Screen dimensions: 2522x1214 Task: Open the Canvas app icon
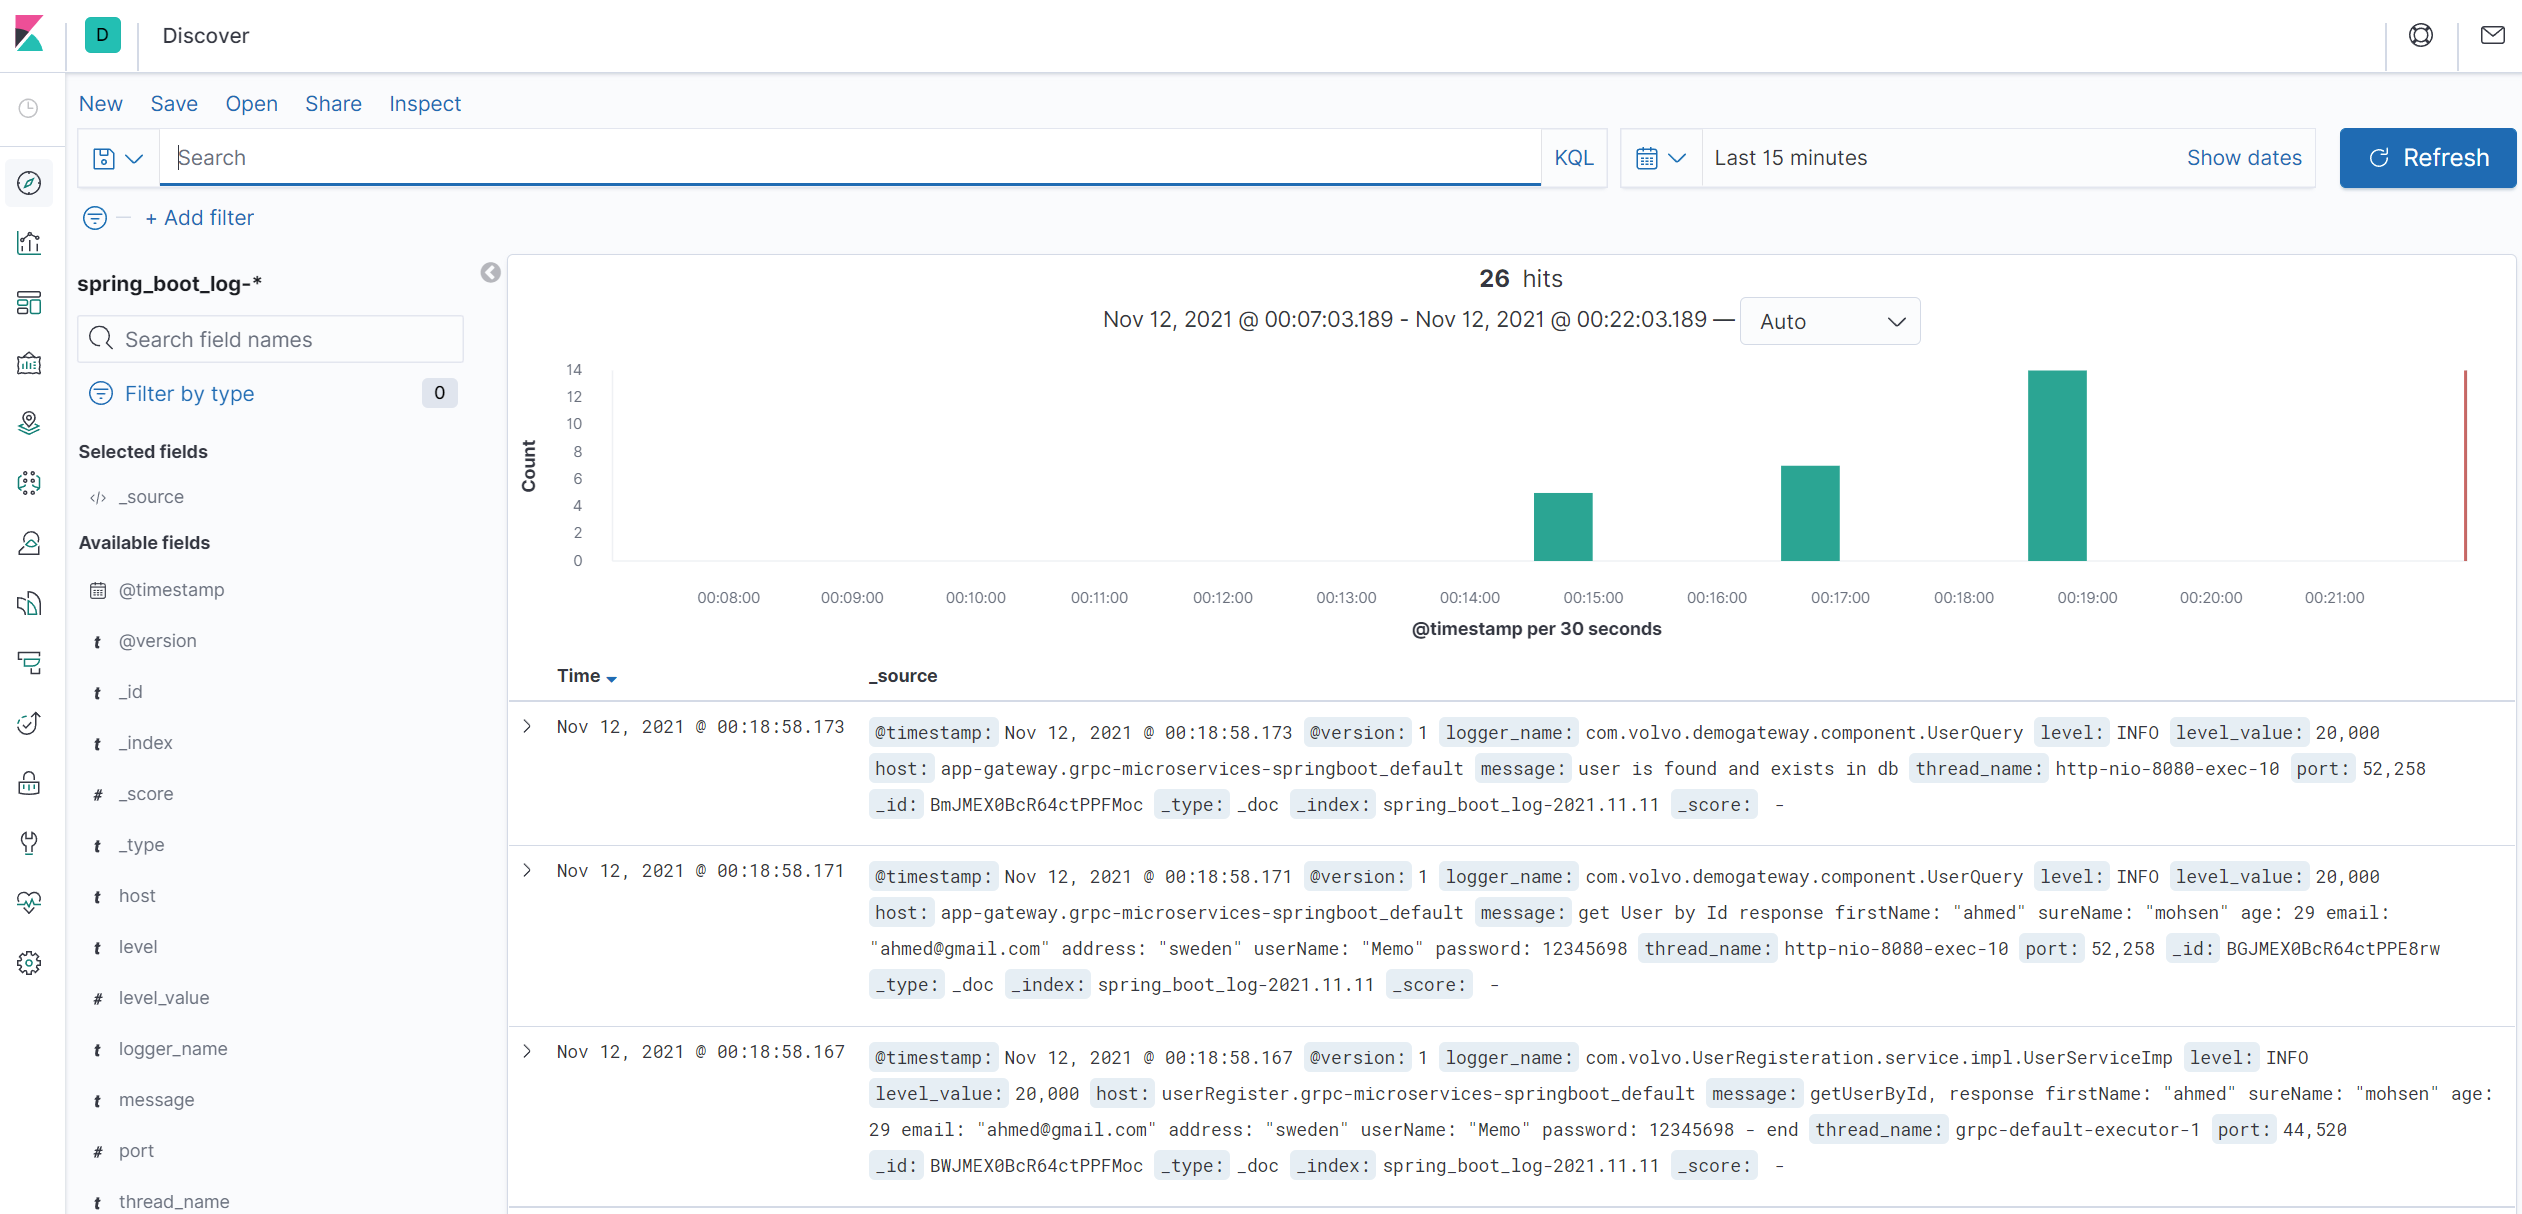(29, 363)
